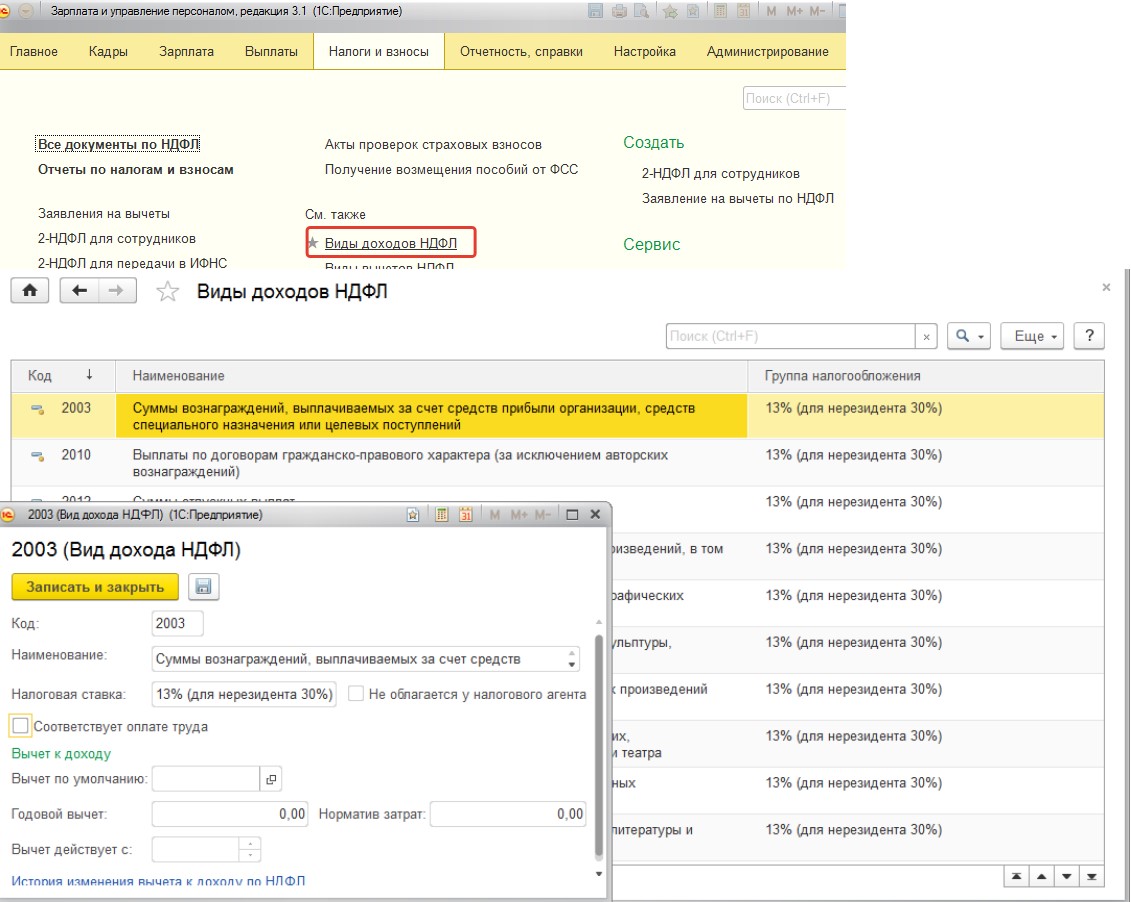1131x902 pixels.
Task: Click Записать и закрыть button
Action: click(94, 587)
